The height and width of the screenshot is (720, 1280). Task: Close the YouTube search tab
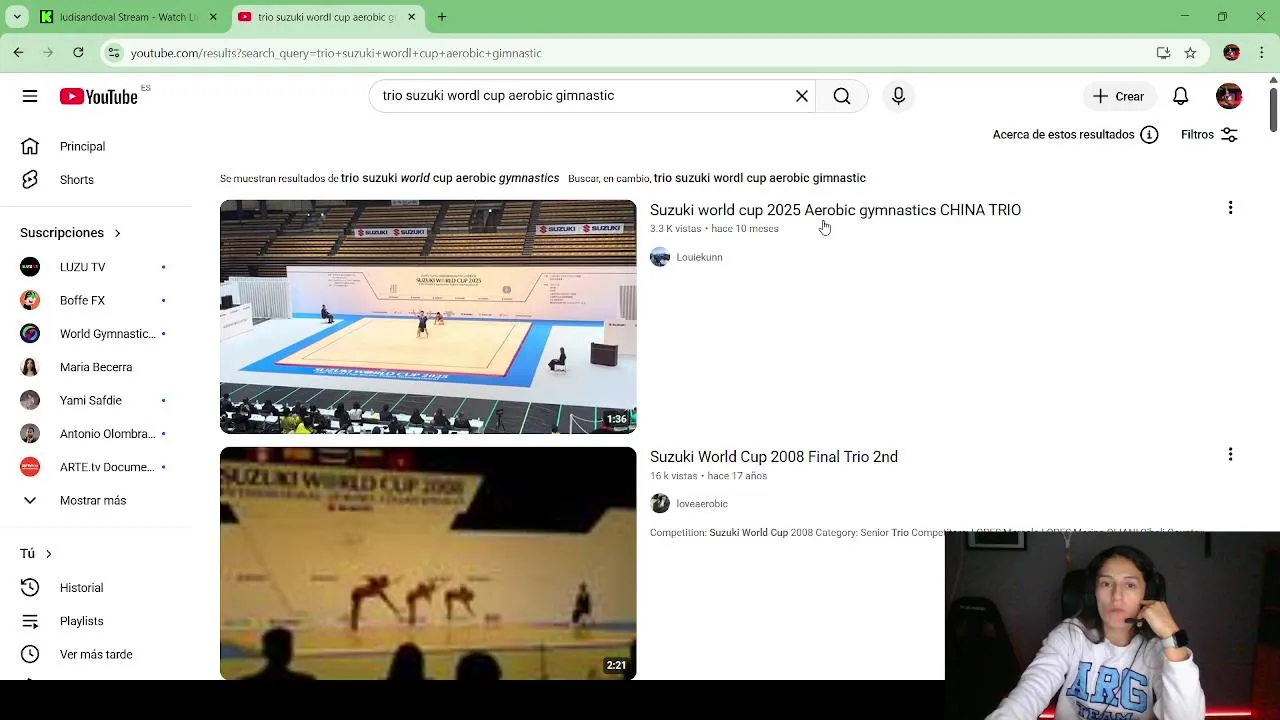pyautogui.click(x=411, y=17)
